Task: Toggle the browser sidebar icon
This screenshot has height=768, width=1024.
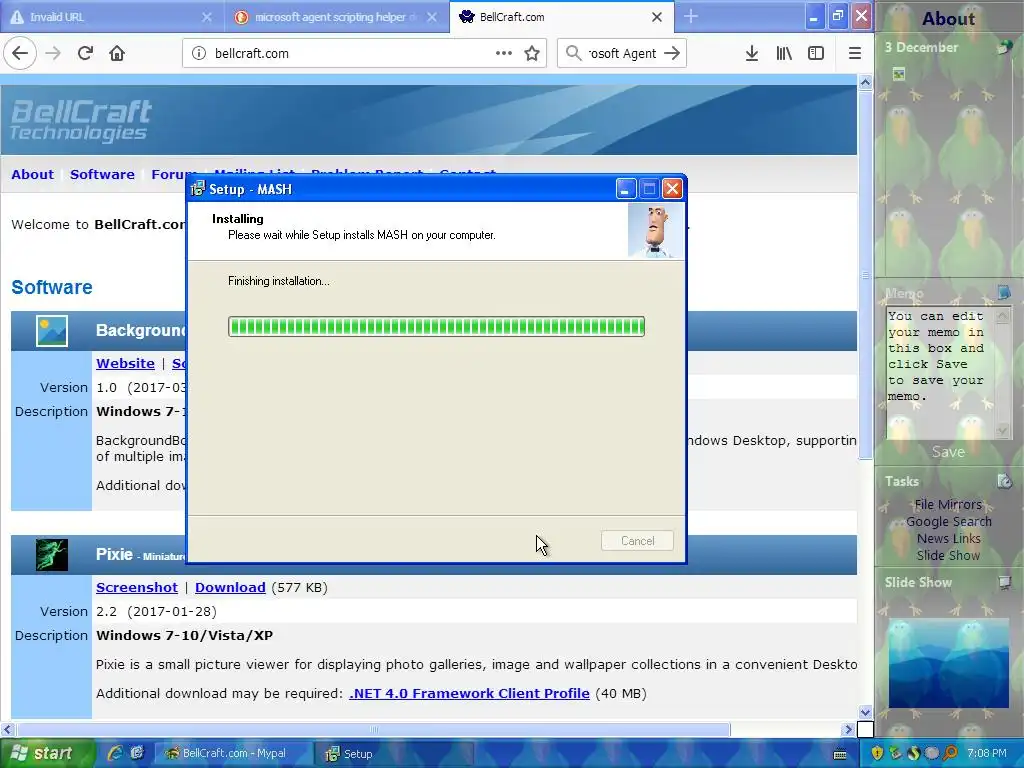Action: point(816,53)
